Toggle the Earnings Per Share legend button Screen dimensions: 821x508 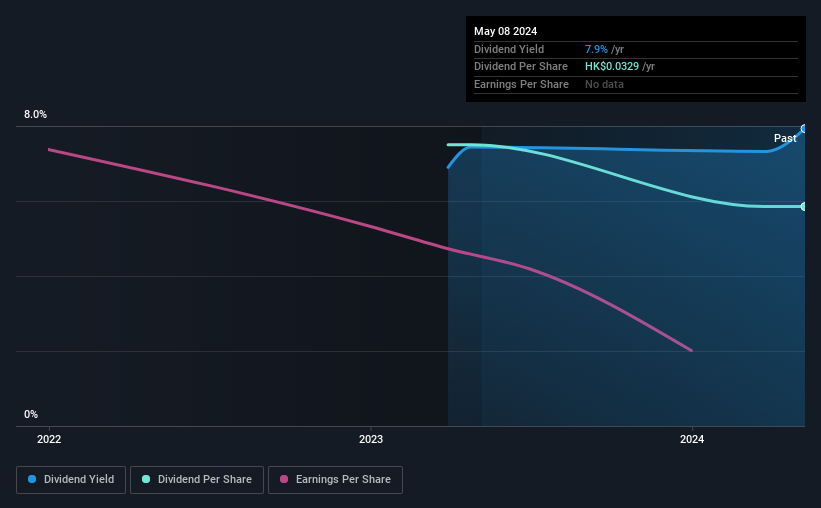pyautogui.click(x=335, y=480)
